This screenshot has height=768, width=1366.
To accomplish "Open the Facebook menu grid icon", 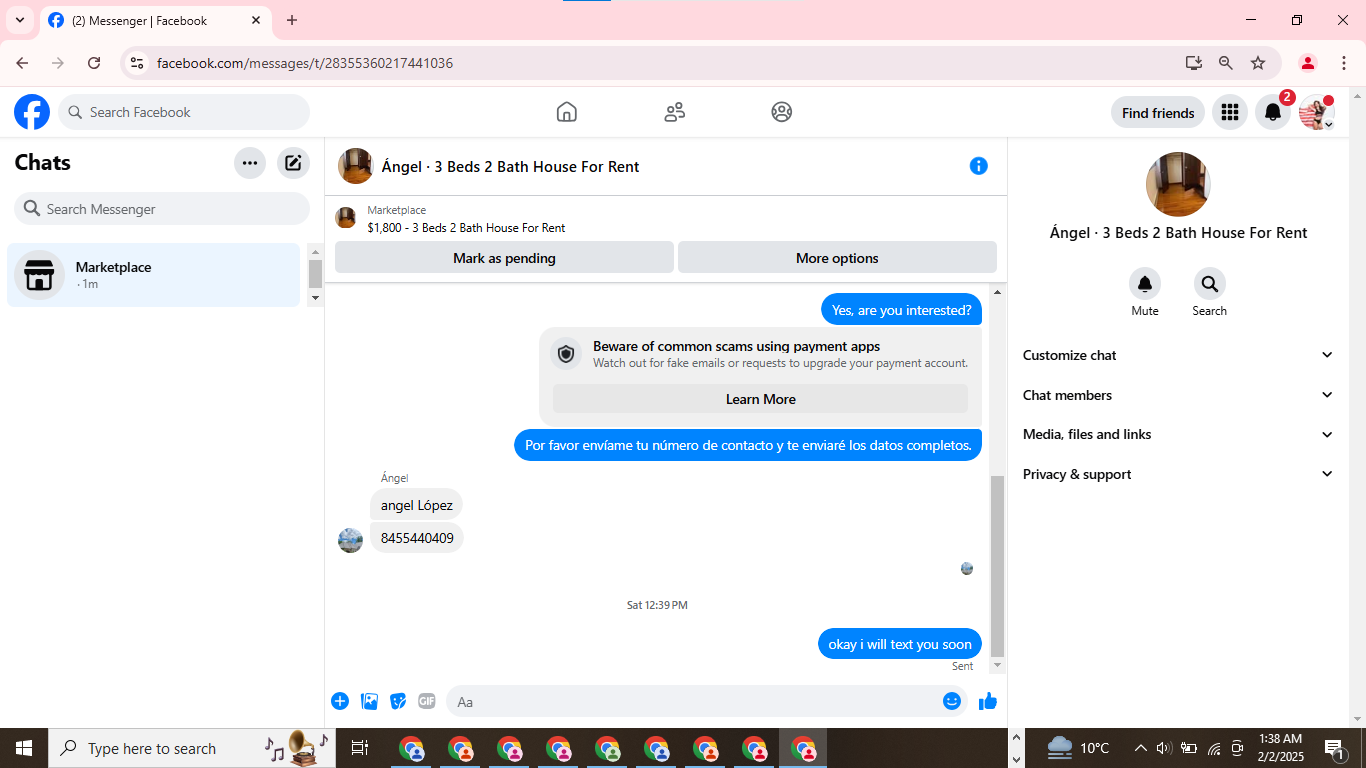I will pyautogui.click(x=1230, y=112).
